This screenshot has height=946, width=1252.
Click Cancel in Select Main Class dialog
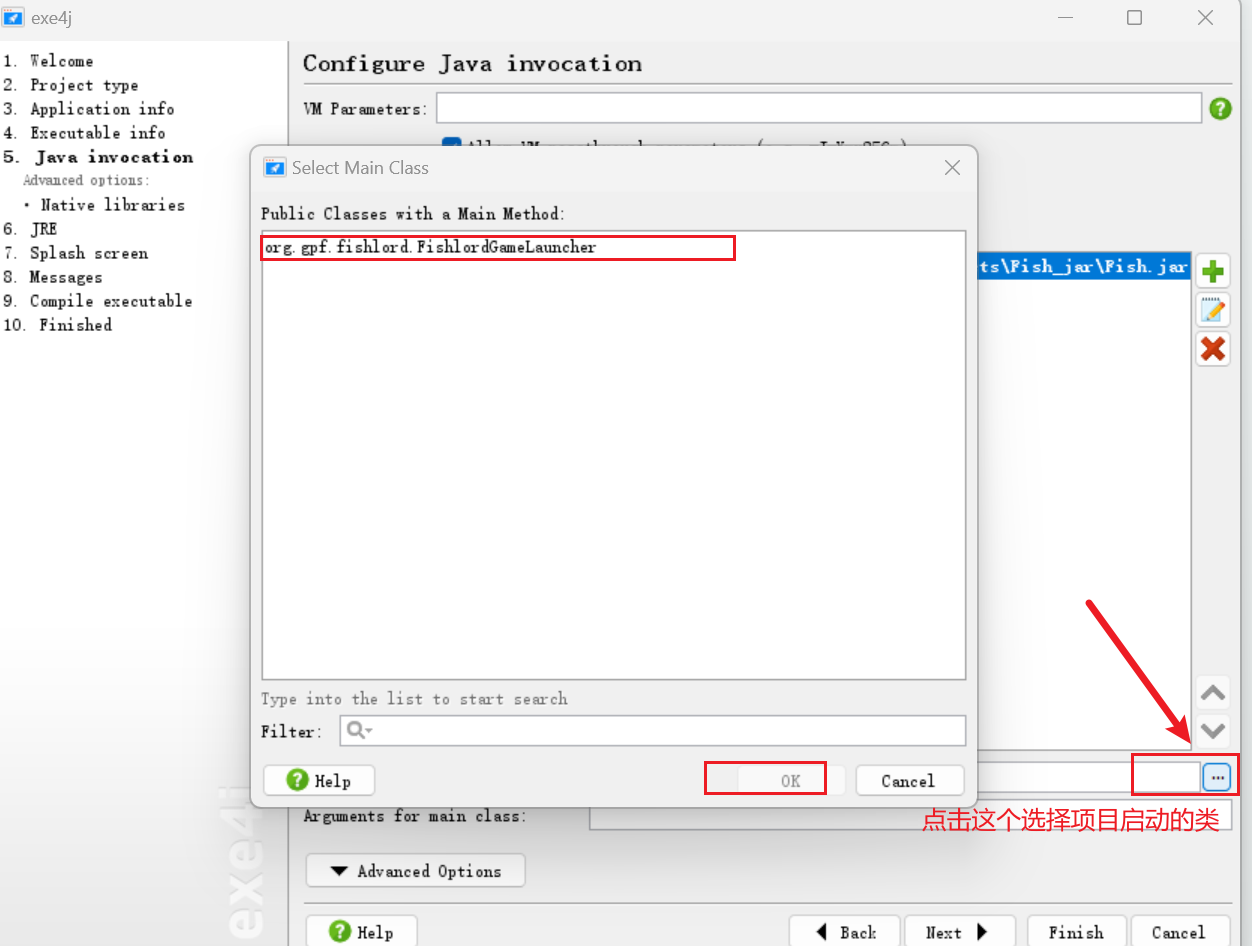[x=908, y=781]
